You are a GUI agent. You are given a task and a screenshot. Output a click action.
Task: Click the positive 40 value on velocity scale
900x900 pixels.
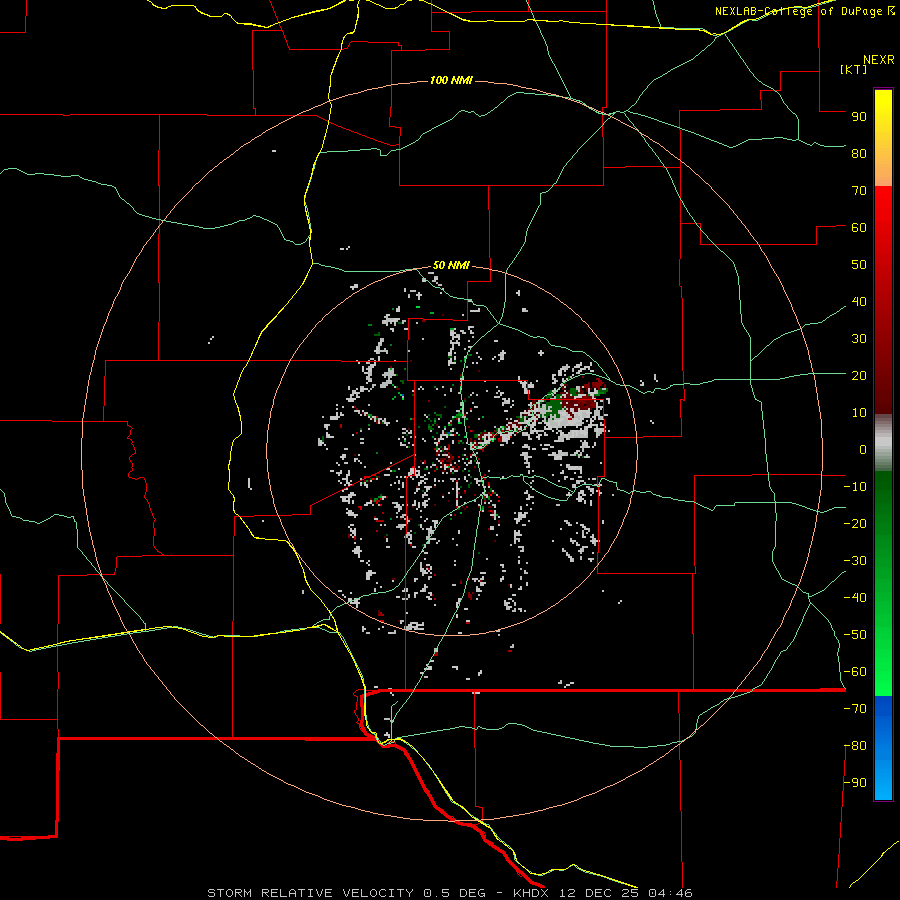point(859,301)
